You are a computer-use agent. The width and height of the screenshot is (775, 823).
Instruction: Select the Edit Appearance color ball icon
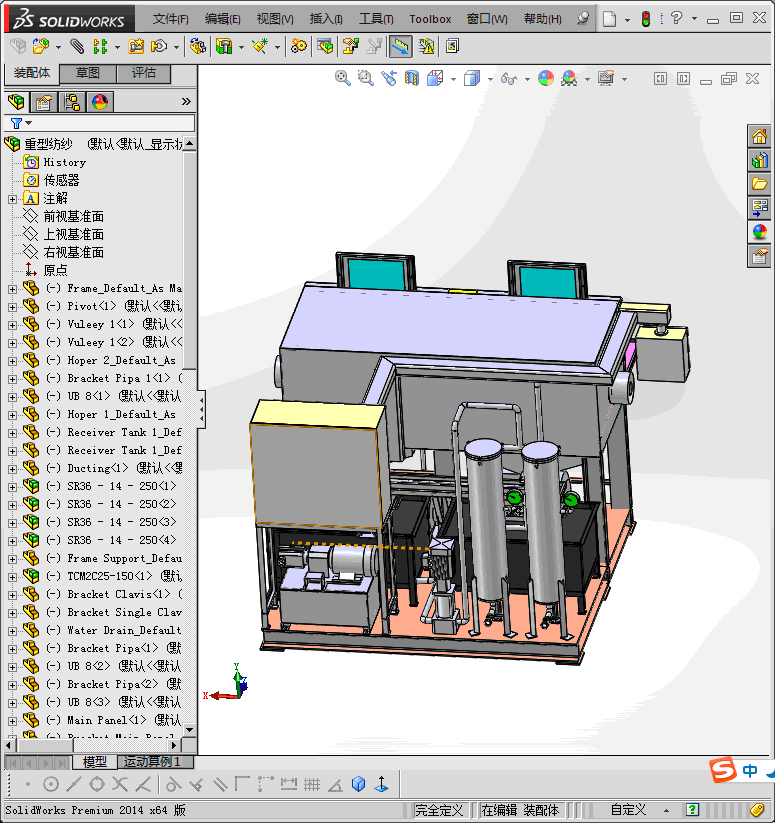pyautogui.click(x=545, y=78)
